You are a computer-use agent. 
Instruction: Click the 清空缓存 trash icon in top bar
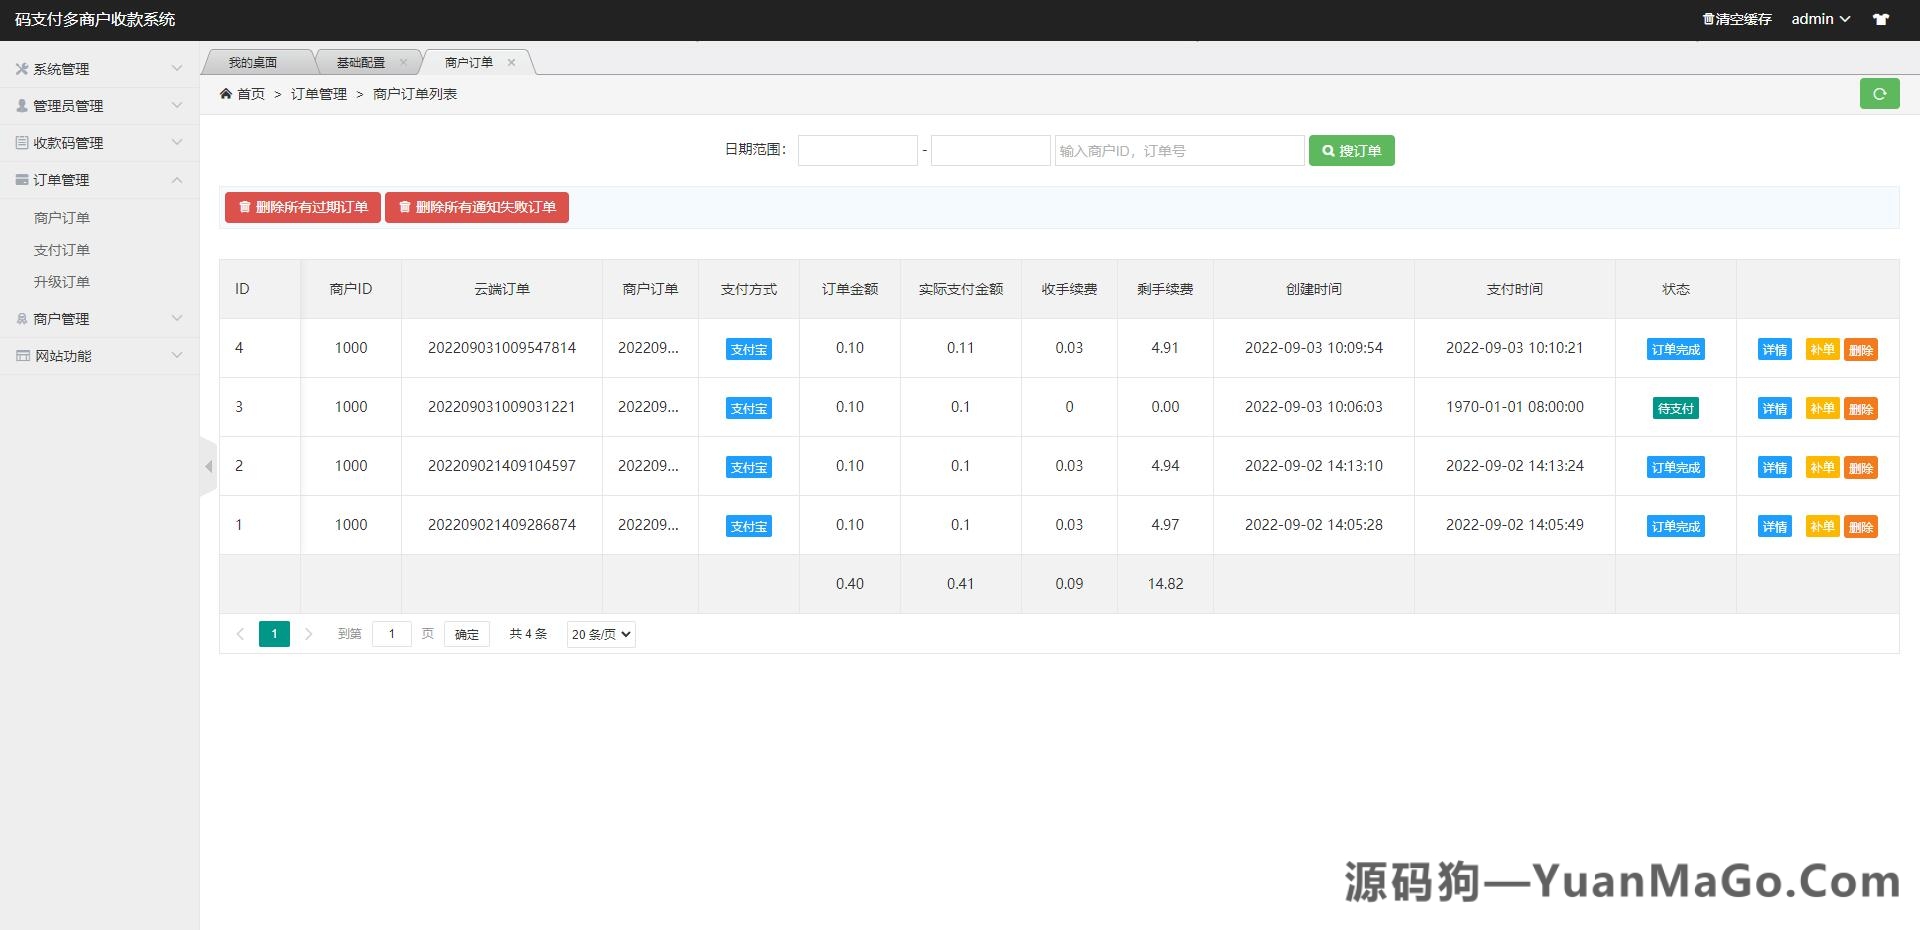(1707, 18)
